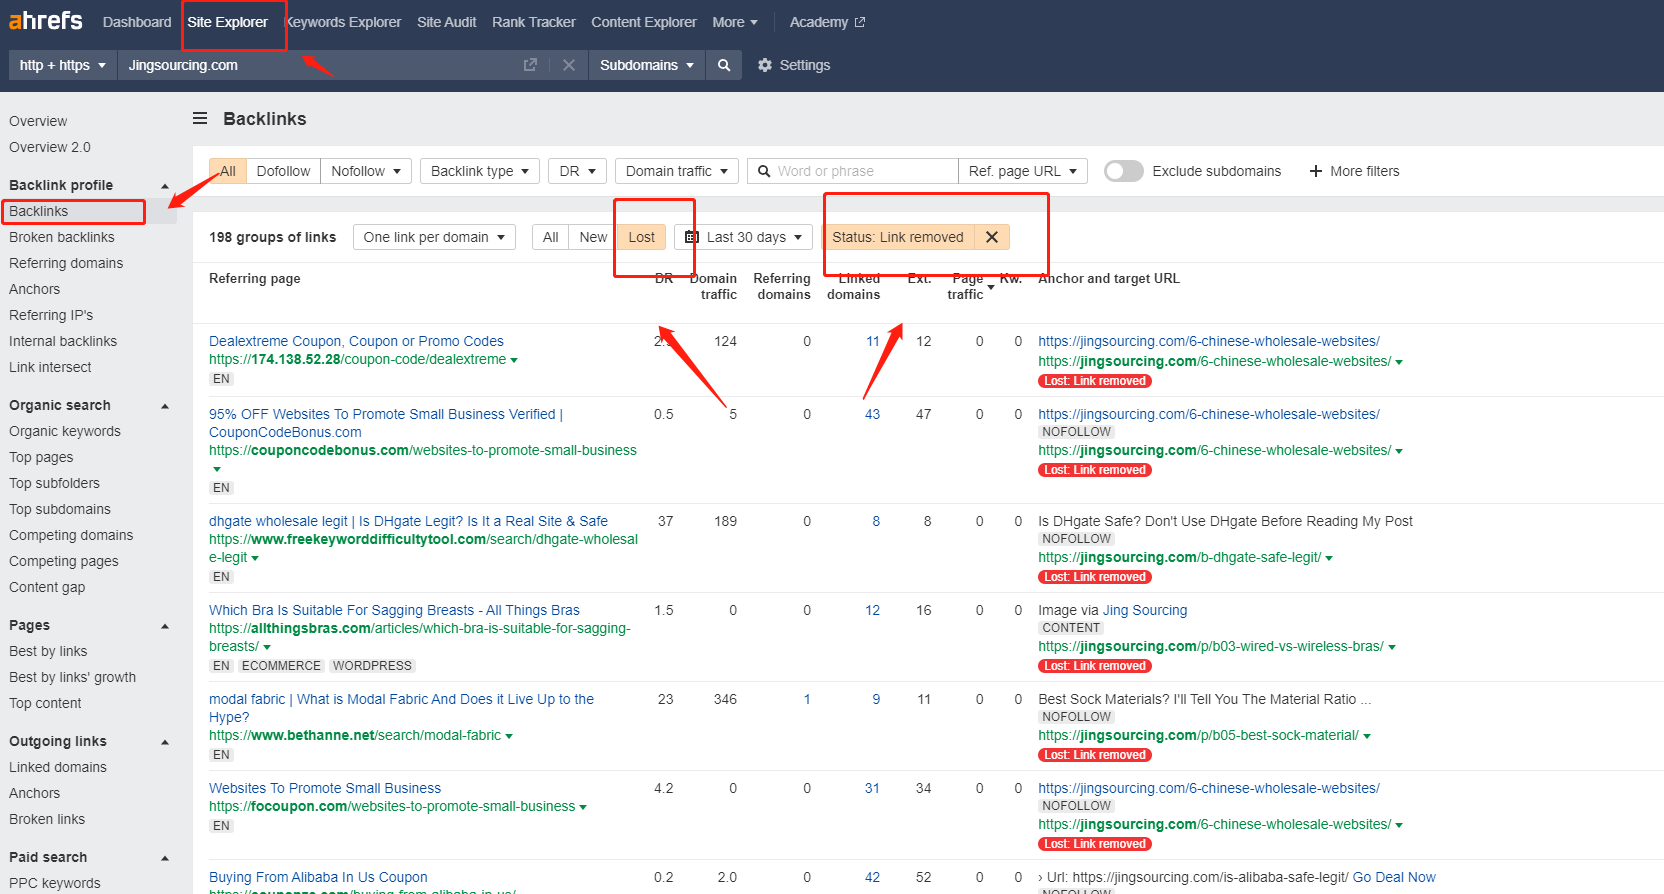Click the magnifier search button
Viewport: 1664px width, 894px height.
724,65
